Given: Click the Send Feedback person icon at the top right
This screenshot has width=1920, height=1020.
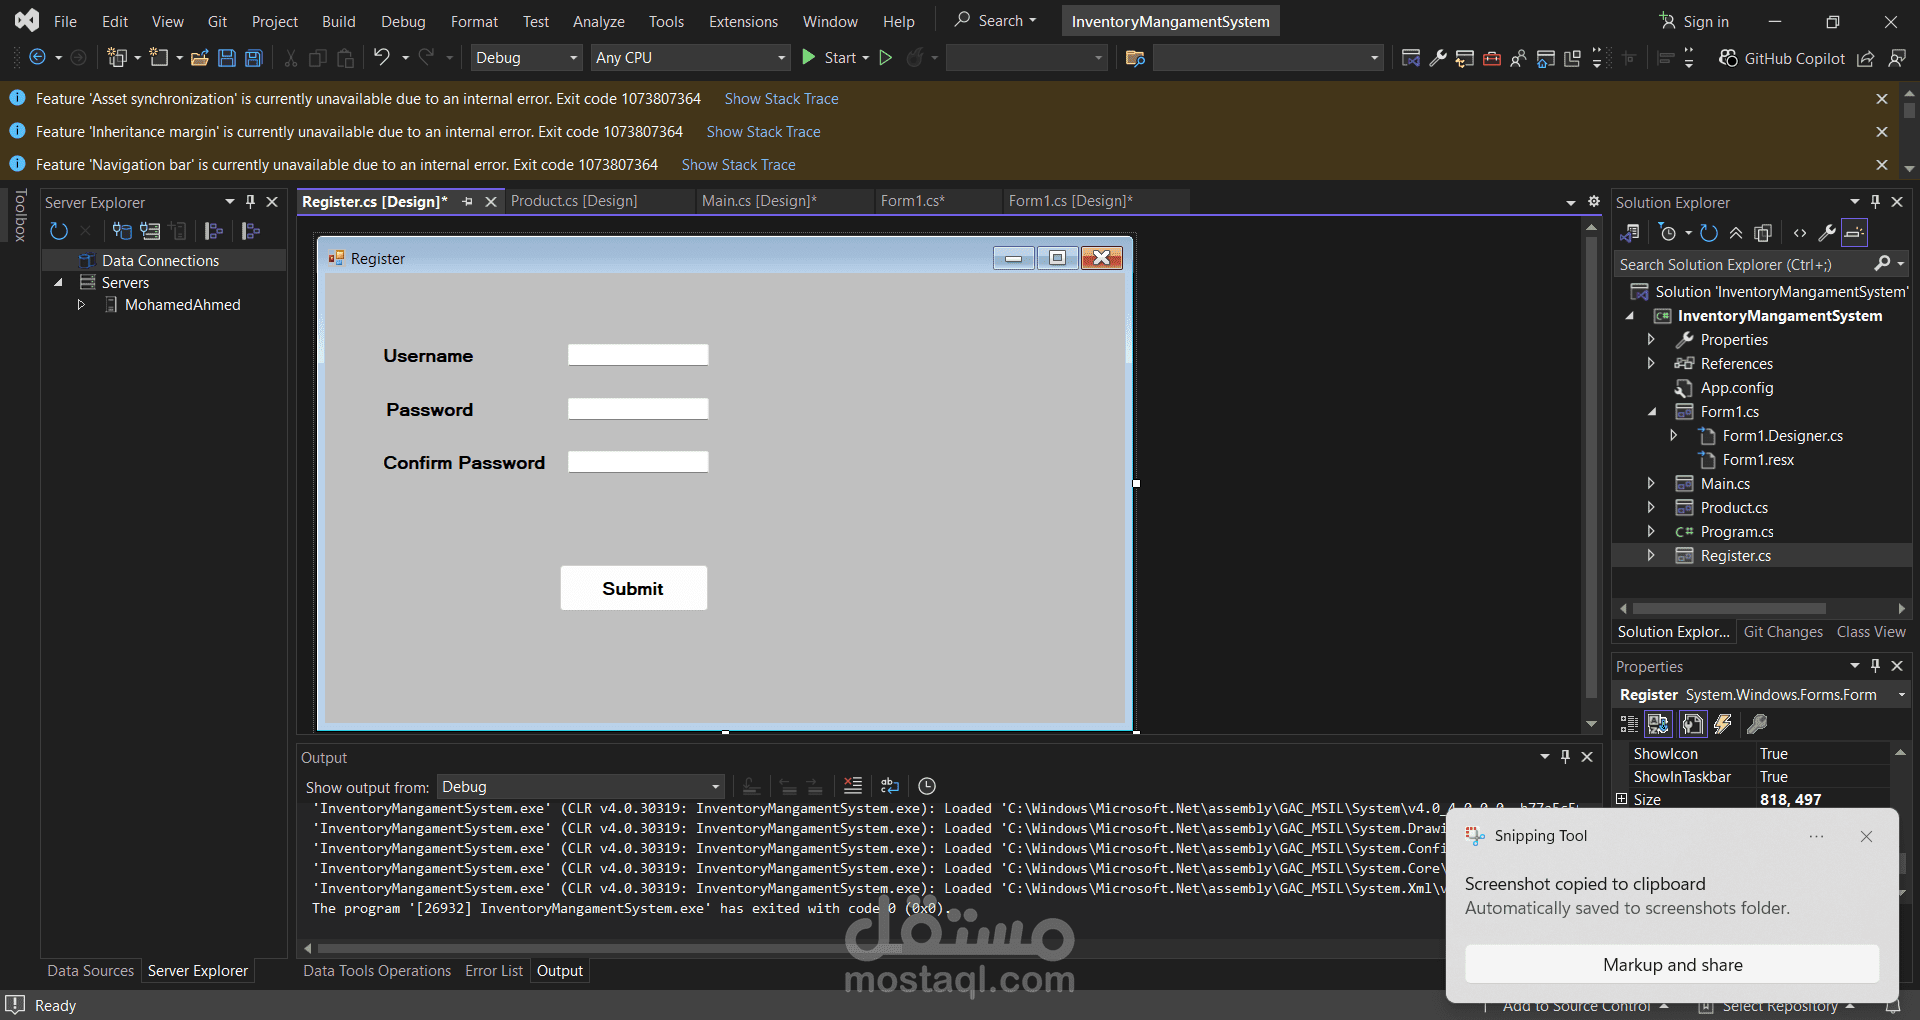Looking at the screenshot, I should pos(1897,58).
